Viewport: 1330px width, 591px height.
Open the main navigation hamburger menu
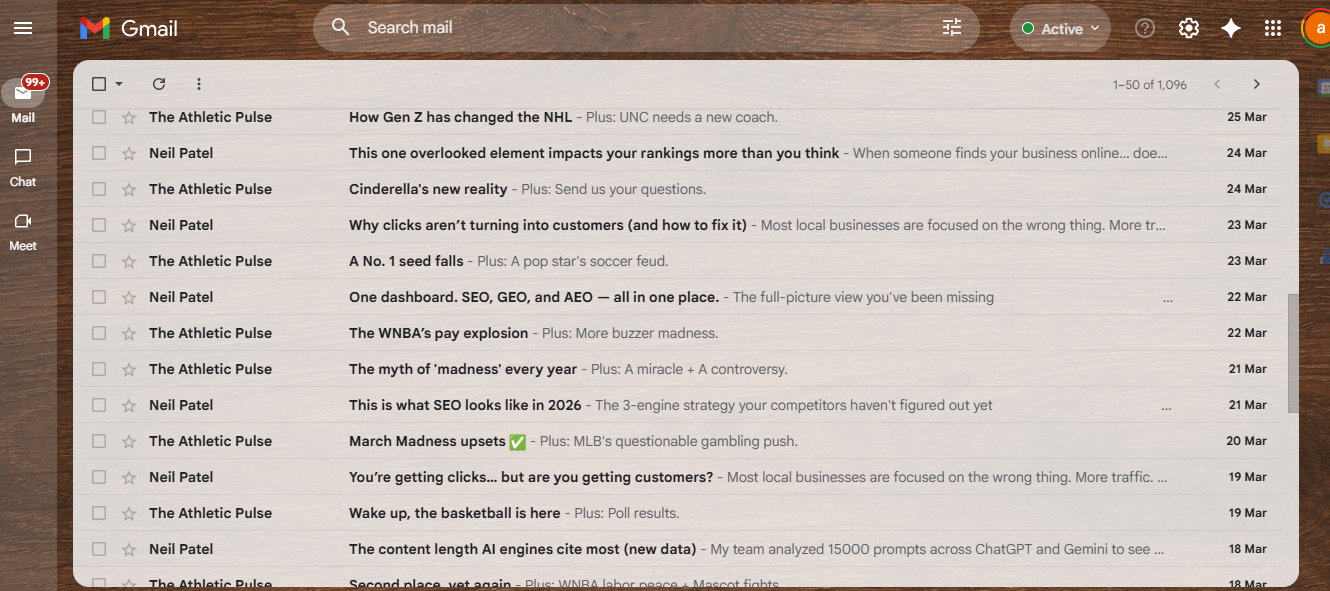24,28
